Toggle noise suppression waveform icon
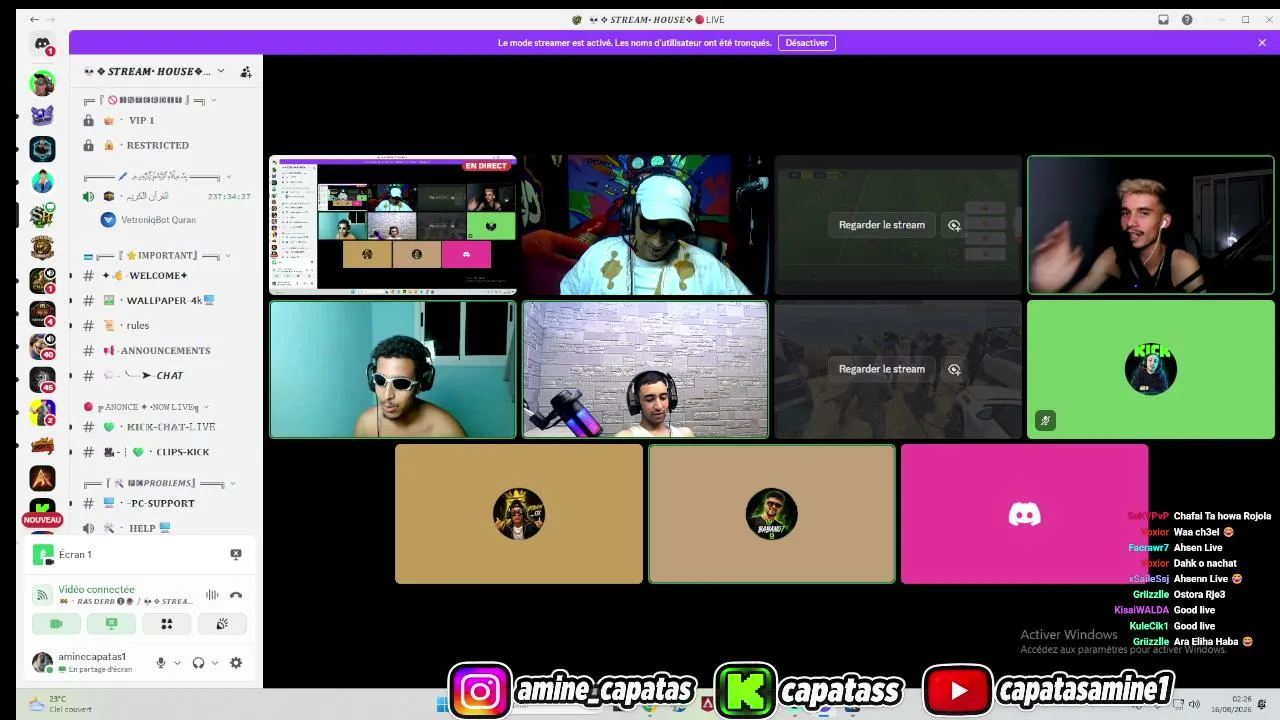 [x=212, y=595]
